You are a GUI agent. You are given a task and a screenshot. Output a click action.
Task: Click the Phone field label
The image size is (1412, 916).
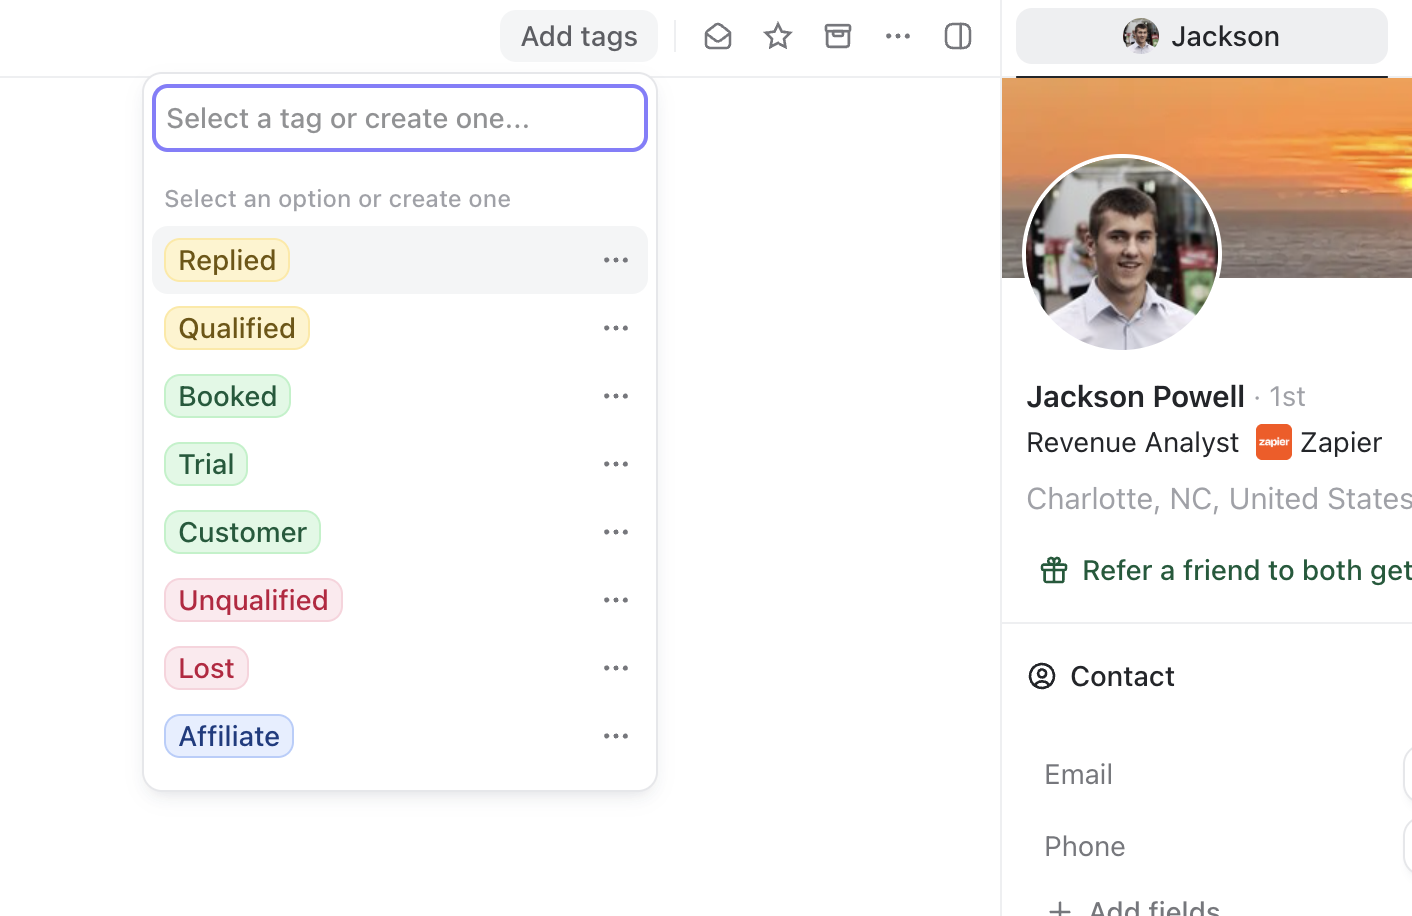pos(1085,846)
